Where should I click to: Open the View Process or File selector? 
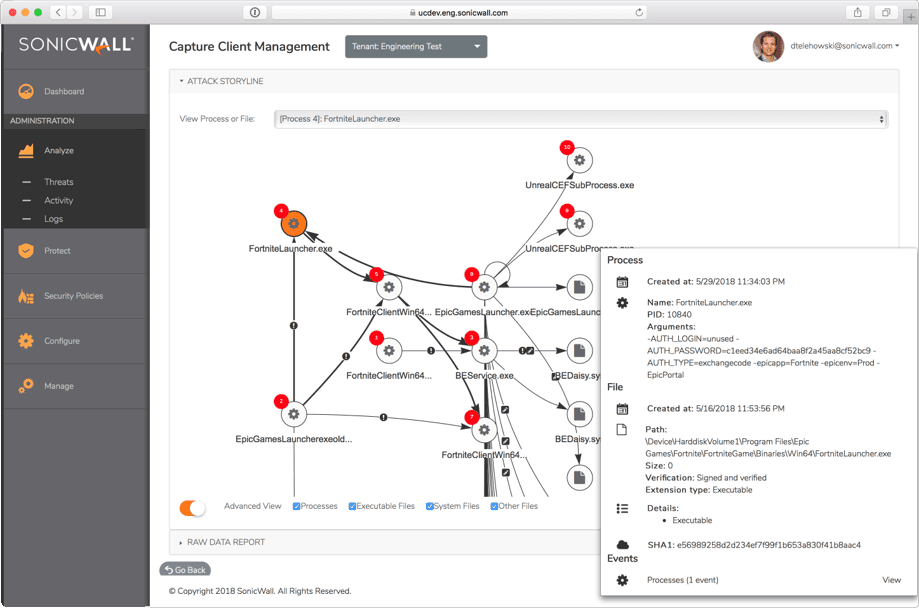(x=580, y=119)
